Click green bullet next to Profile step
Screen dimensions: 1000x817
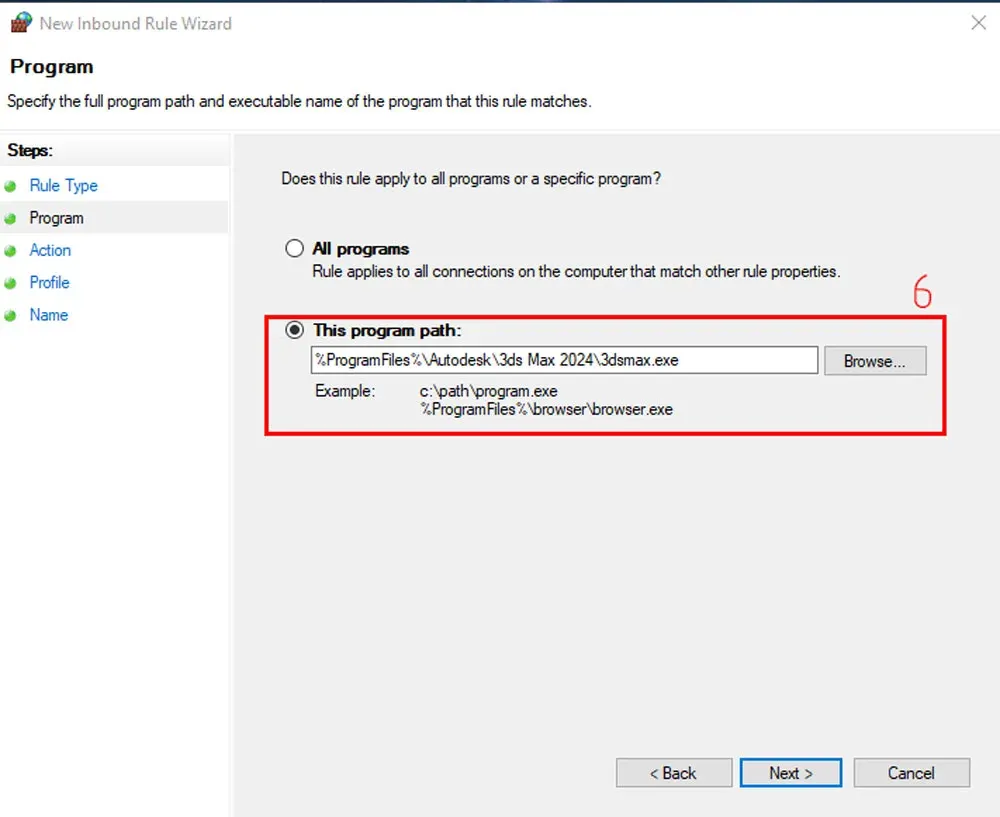pyautogui.click(x=10, y=283)
